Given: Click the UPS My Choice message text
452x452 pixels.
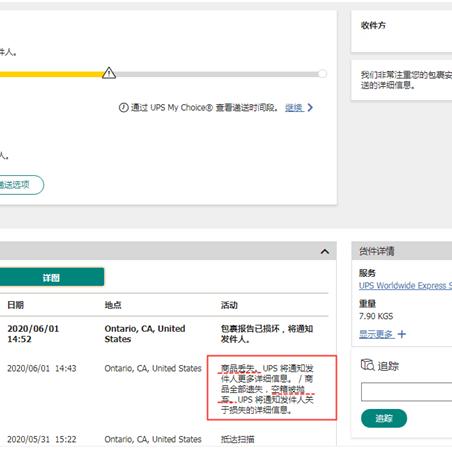Looking at the screenshot, I should tap(204, 108).
